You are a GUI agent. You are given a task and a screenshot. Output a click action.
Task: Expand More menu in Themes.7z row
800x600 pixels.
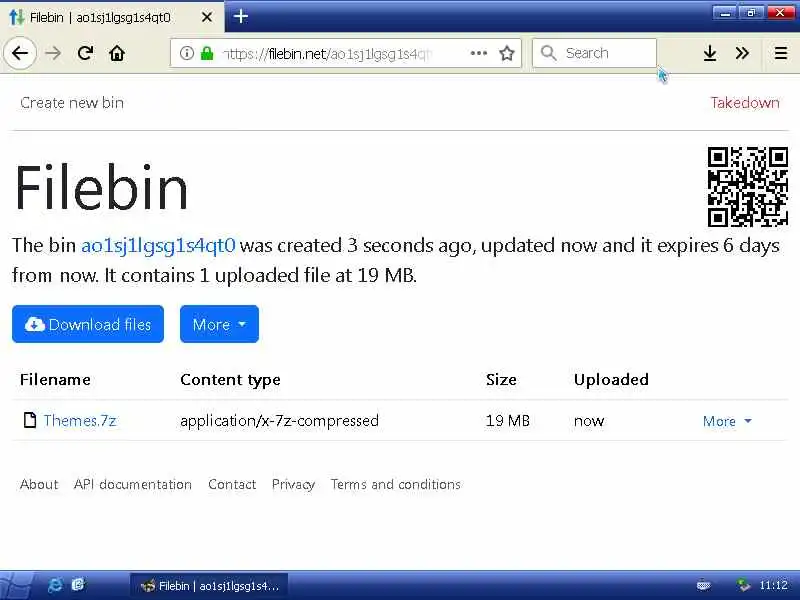pos(727,421)
